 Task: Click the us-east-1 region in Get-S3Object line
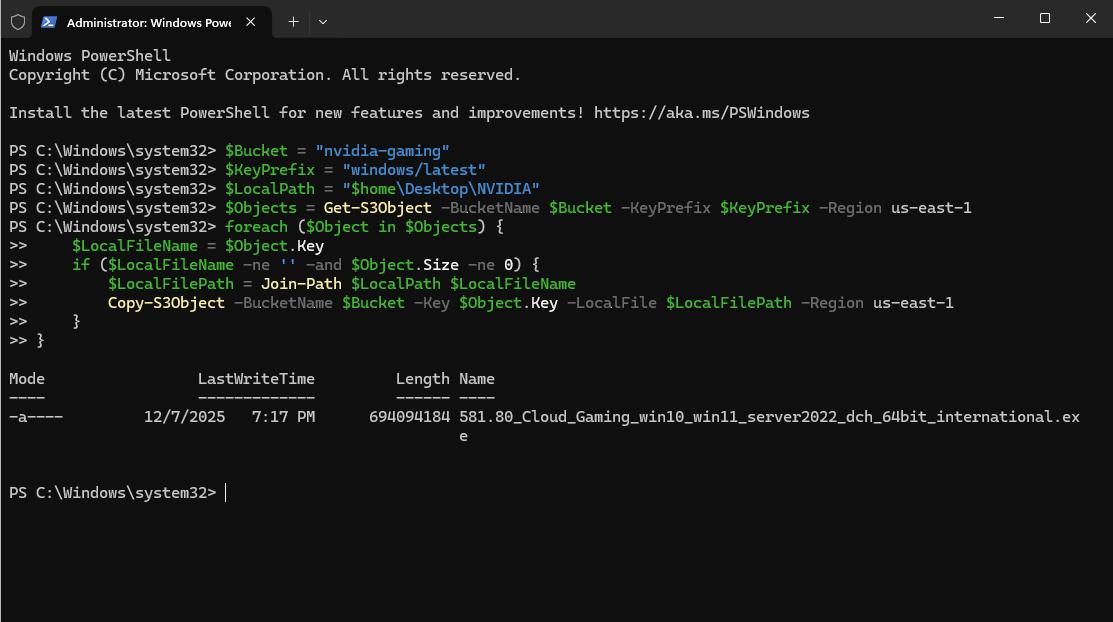(x=931, y=208)
